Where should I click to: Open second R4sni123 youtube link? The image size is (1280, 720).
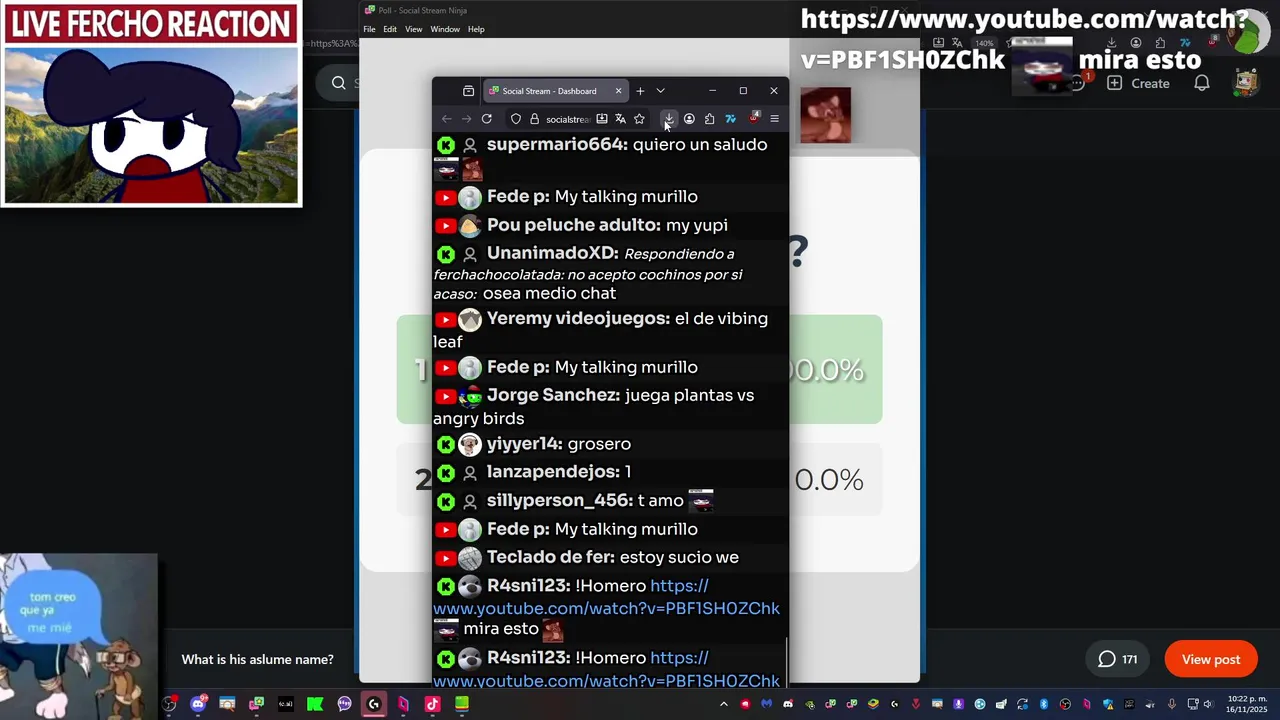tap(606, 669)
